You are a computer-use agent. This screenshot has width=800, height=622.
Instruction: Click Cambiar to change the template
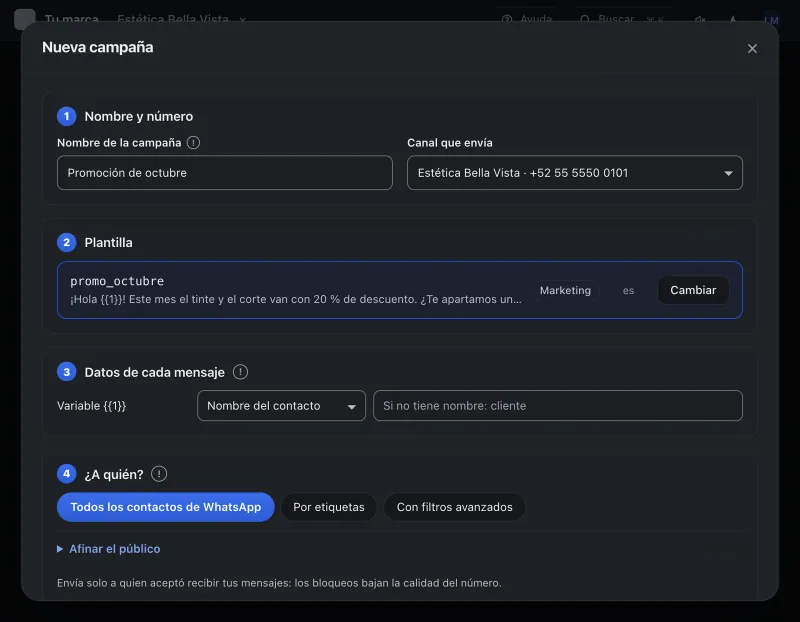pyautogui.click(x=693, y=290)
